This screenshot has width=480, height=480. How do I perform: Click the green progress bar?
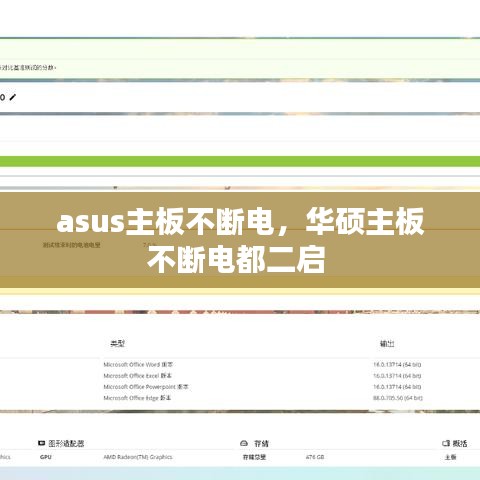click(240, 161)
